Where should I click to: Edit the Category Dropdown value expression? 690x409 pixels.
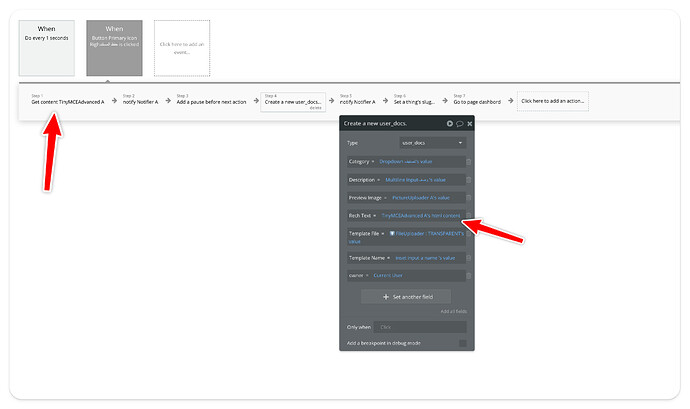point(406,162)
